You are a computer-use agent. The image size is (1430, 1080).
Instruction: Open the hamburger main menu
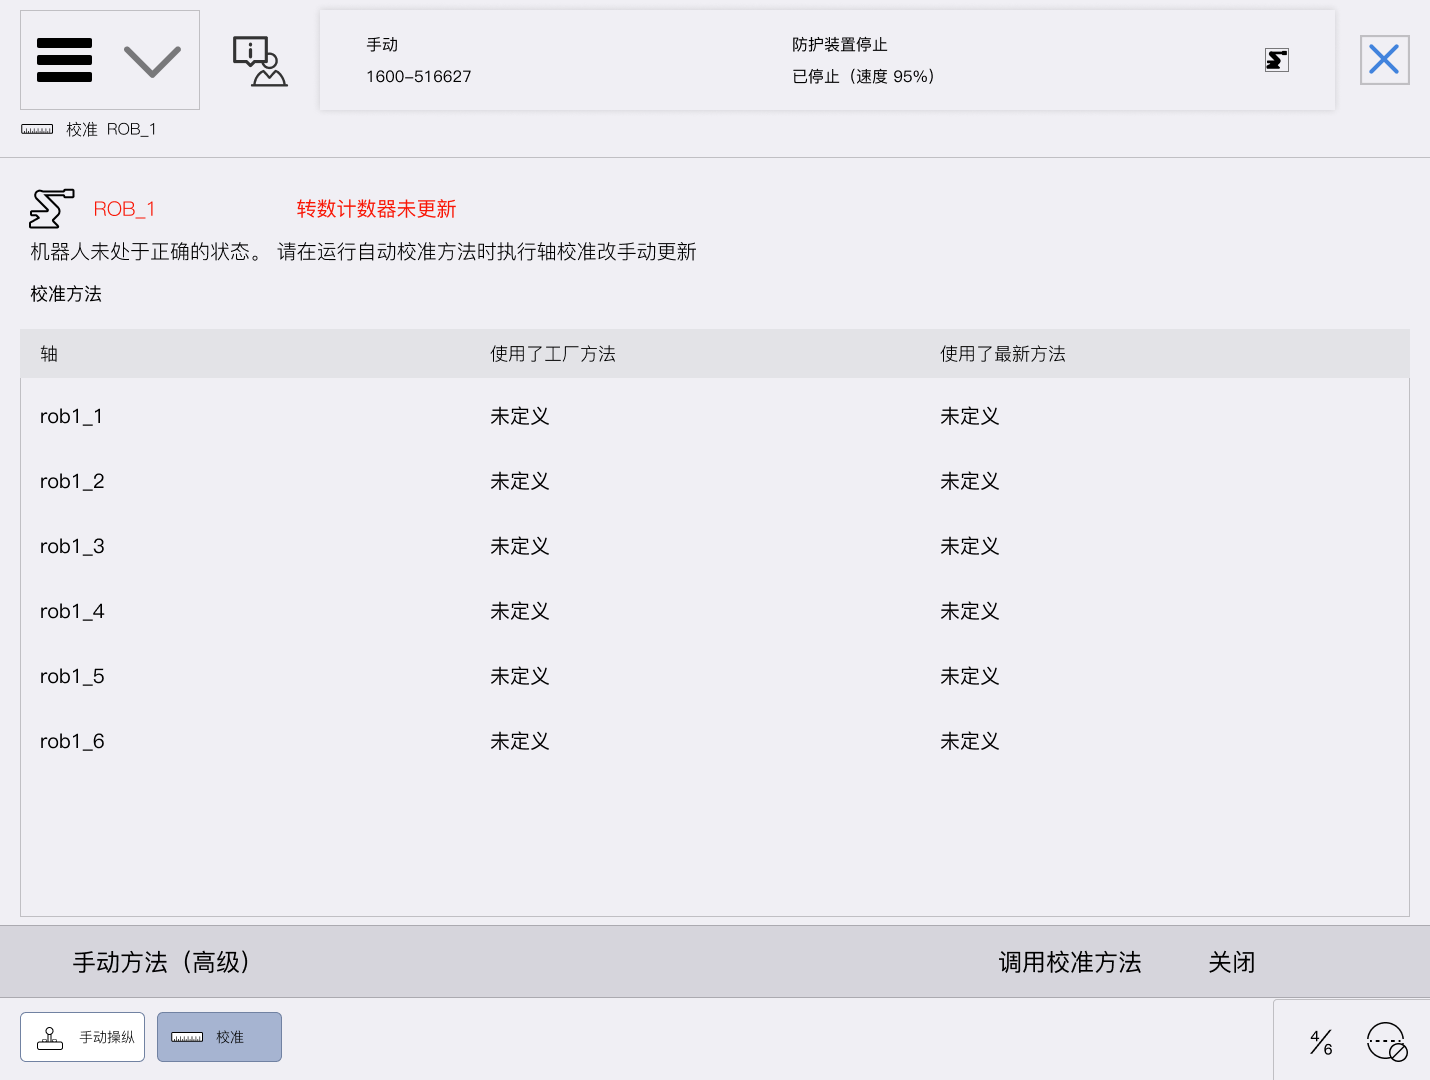pyautogui.click(x=64, y=60)
